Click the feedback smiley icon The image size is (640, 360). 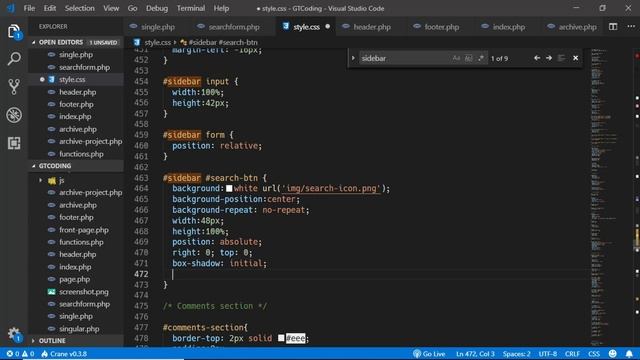tap(613, 354)
